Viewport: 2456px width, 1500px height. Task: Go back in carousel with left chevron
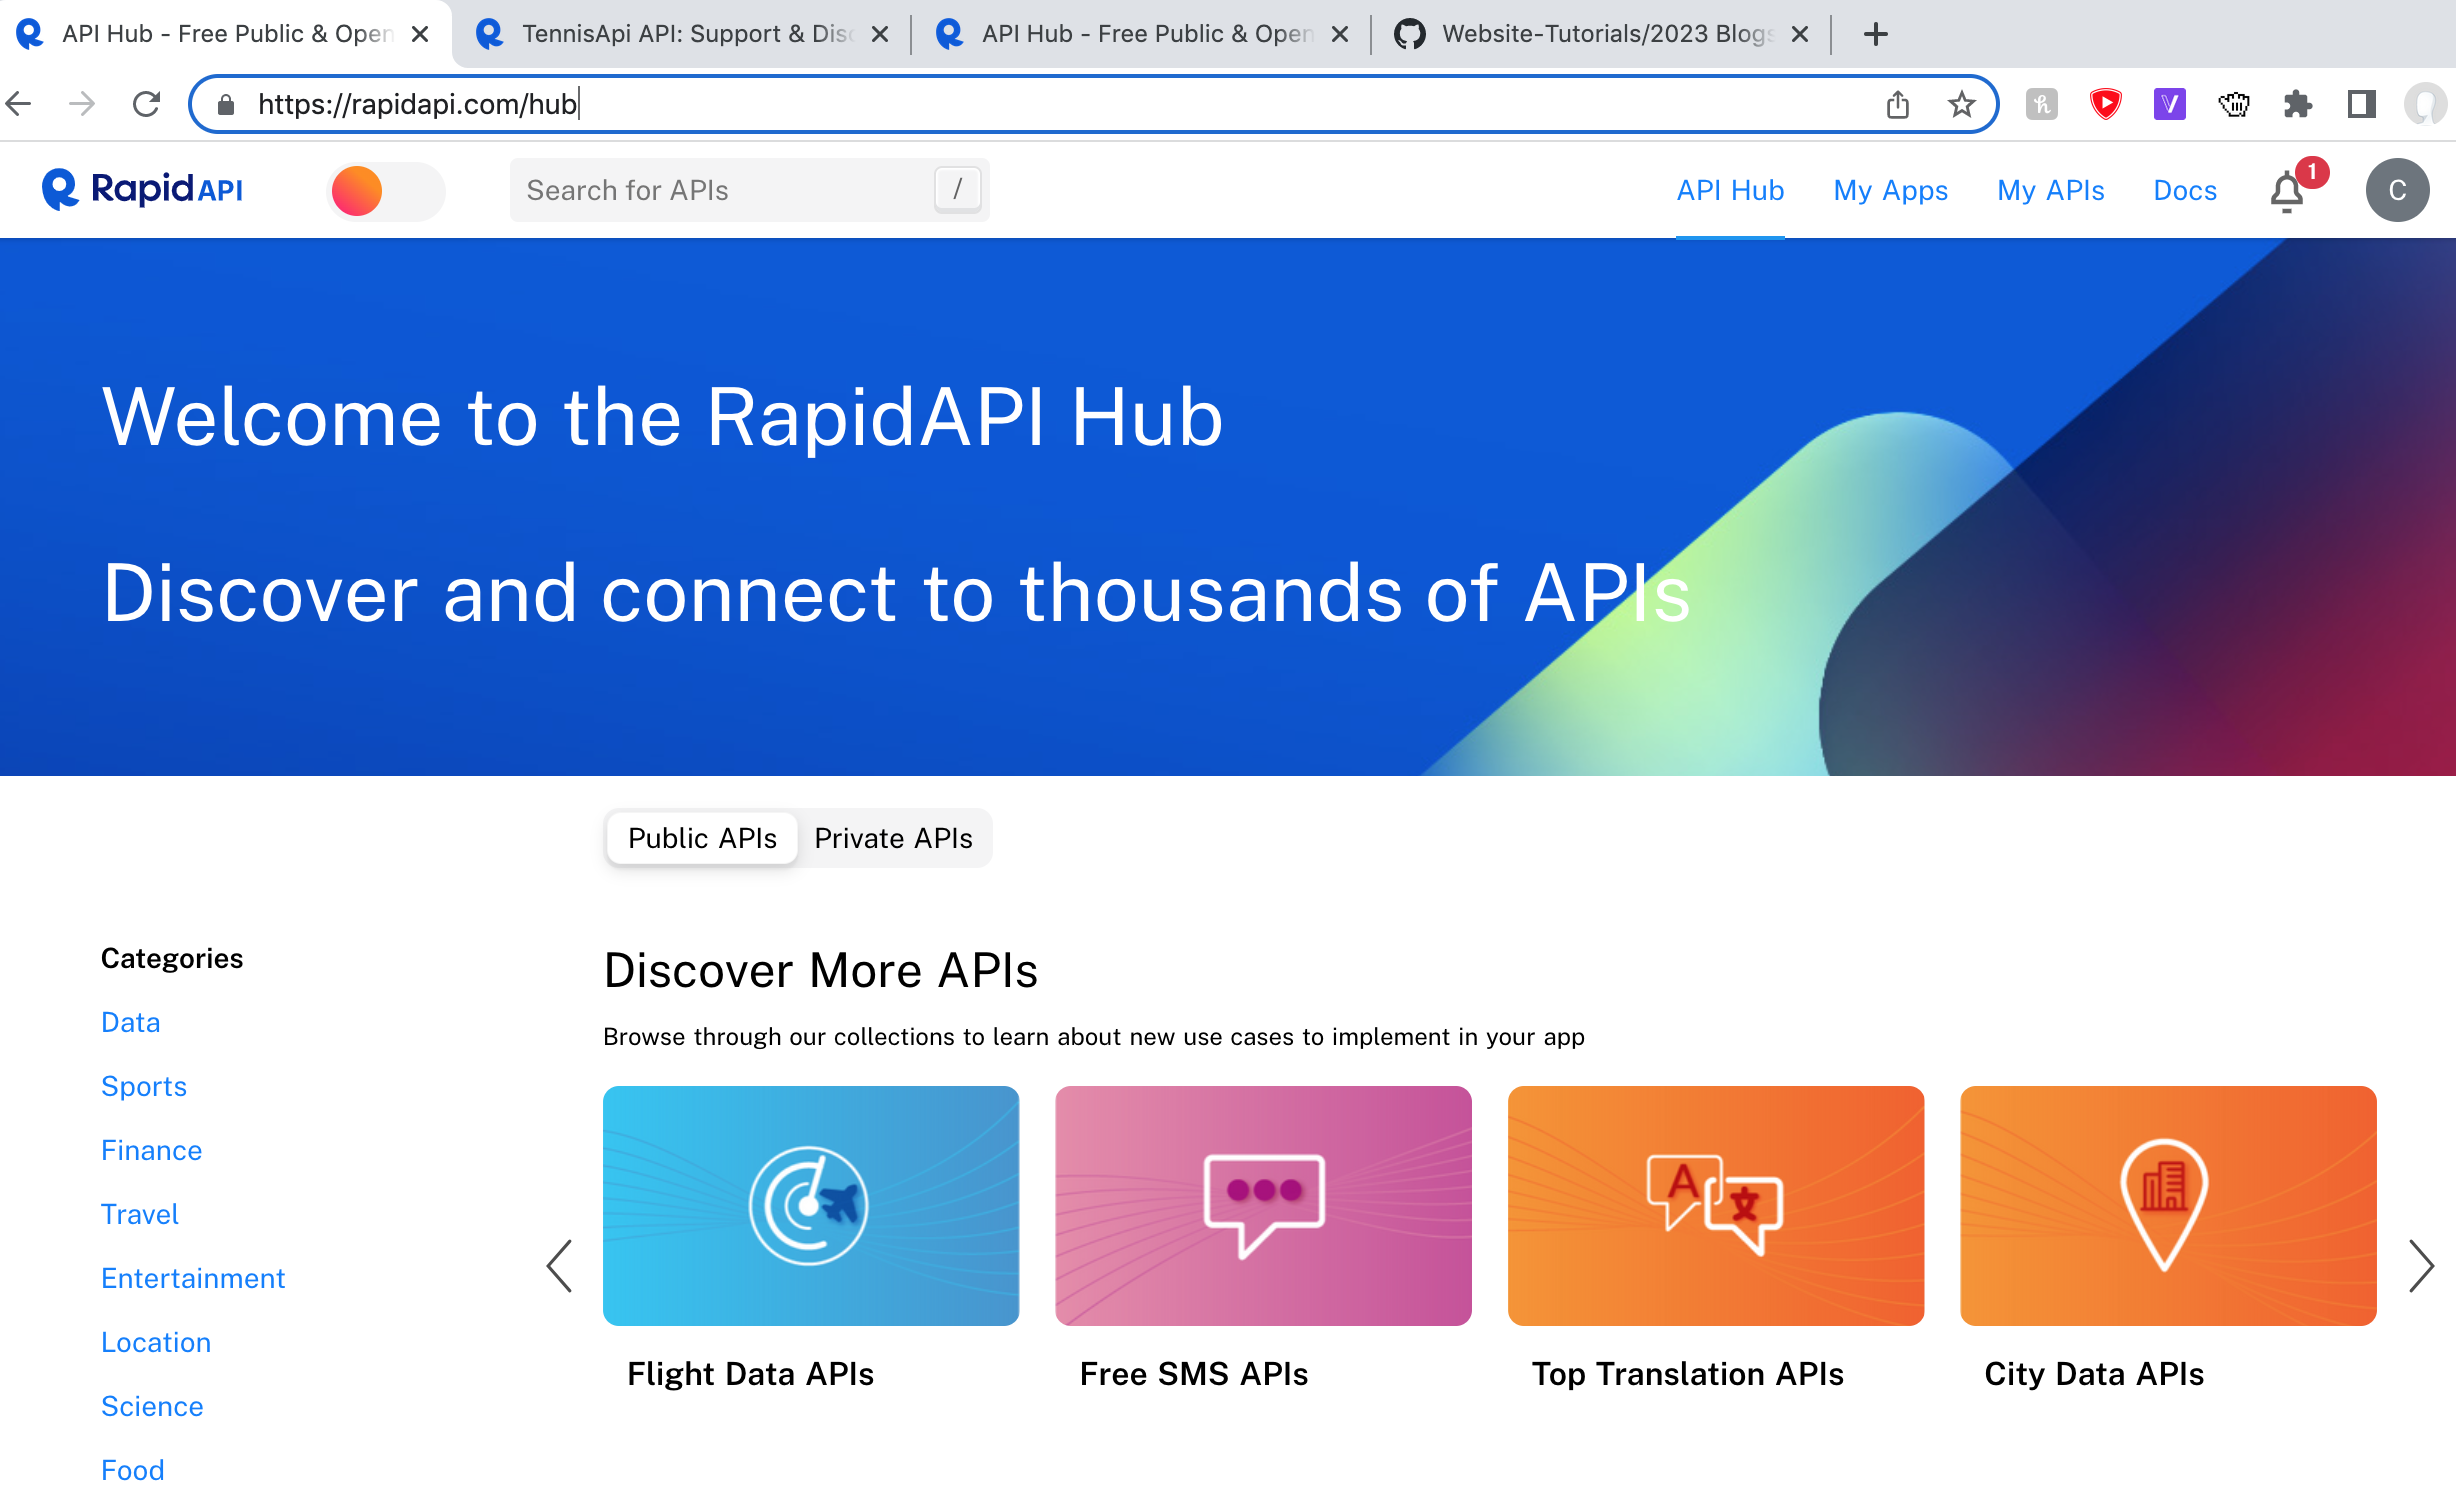tap(560, 1266)
